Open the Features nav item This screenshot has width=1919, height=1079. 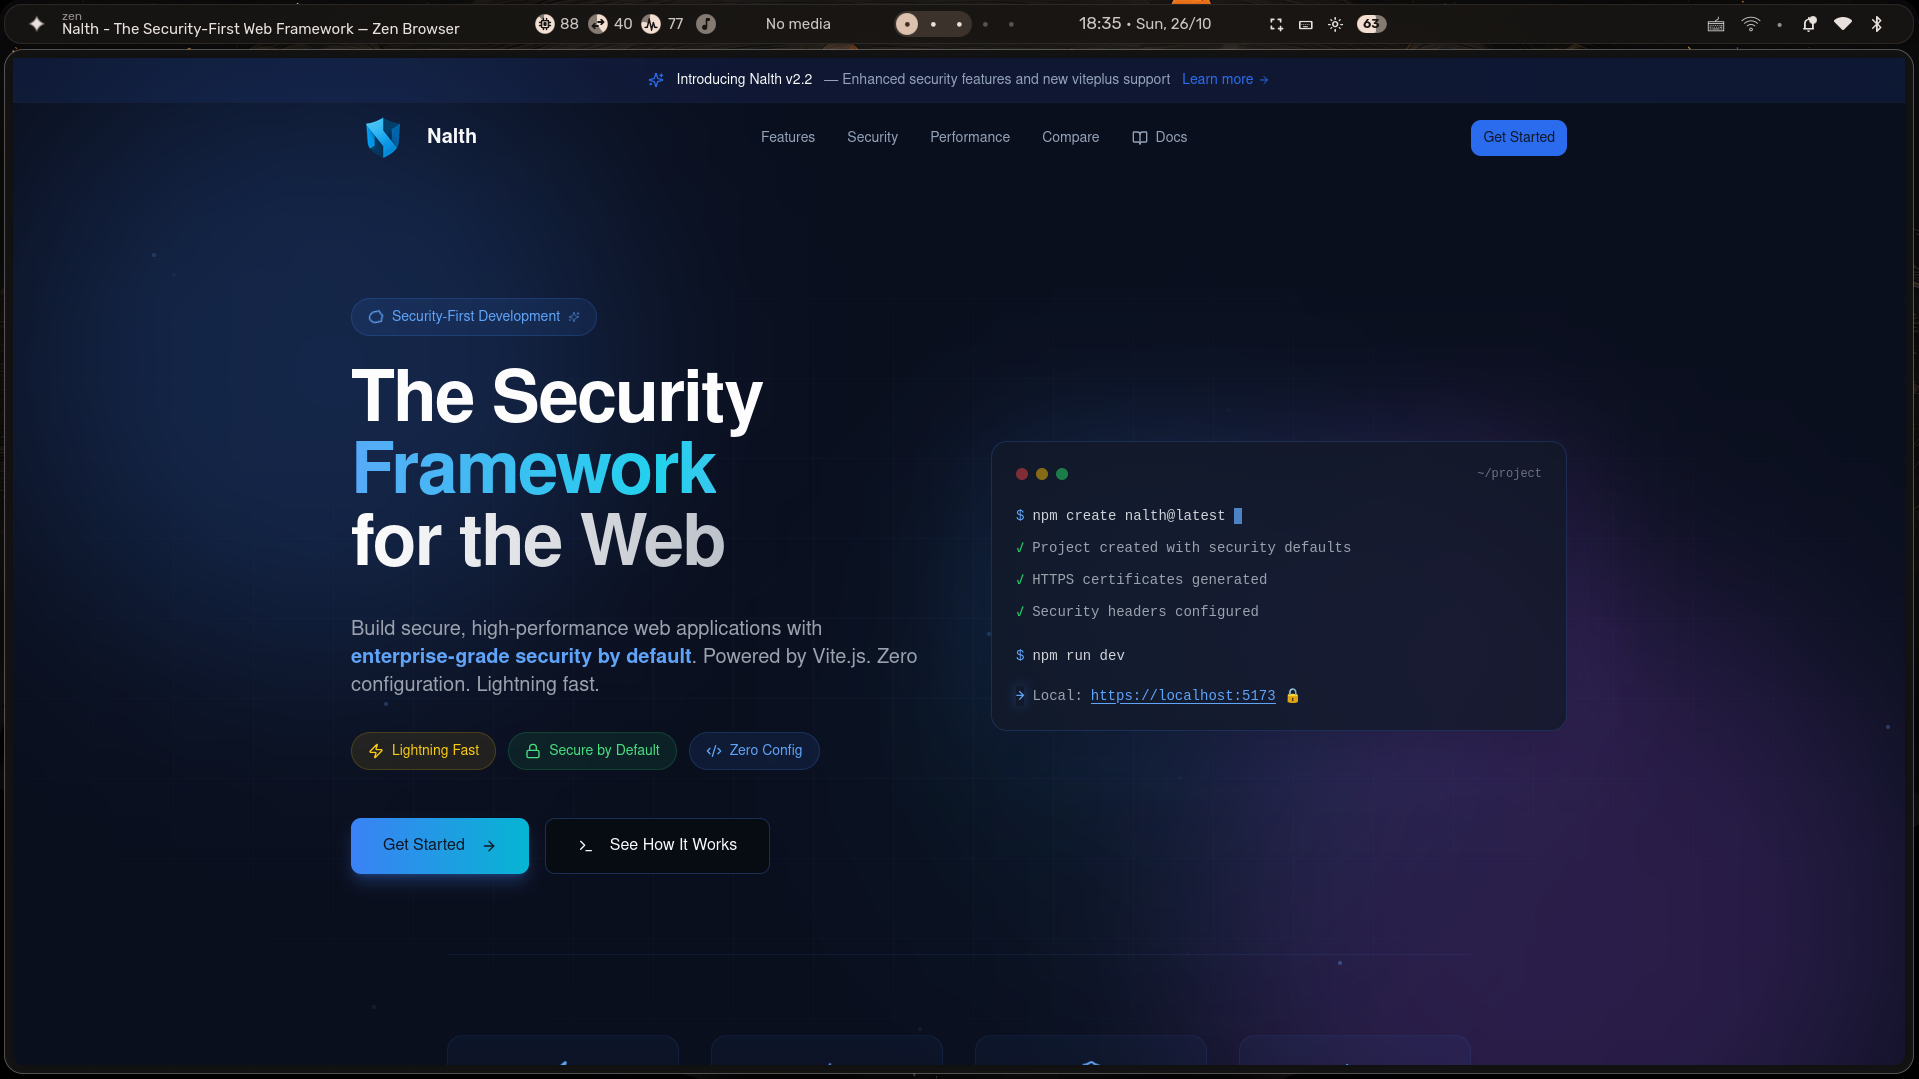pos(788,138)
